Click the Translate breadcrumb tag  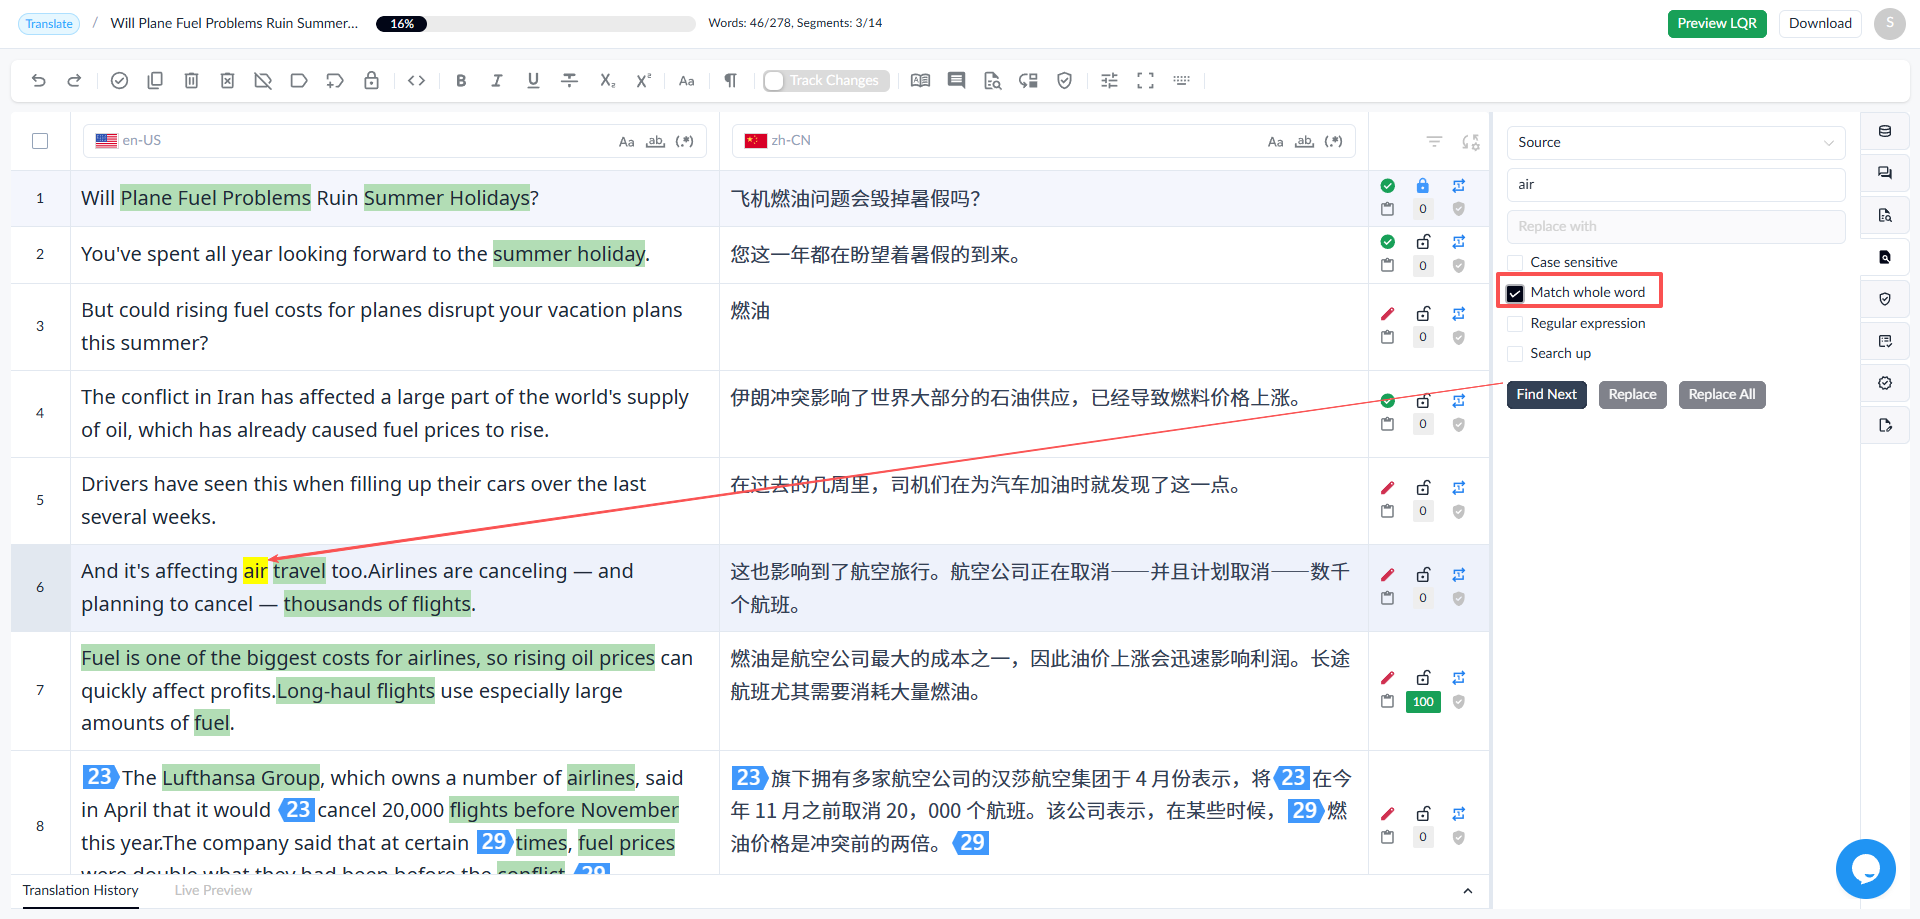tap(49, 24)
